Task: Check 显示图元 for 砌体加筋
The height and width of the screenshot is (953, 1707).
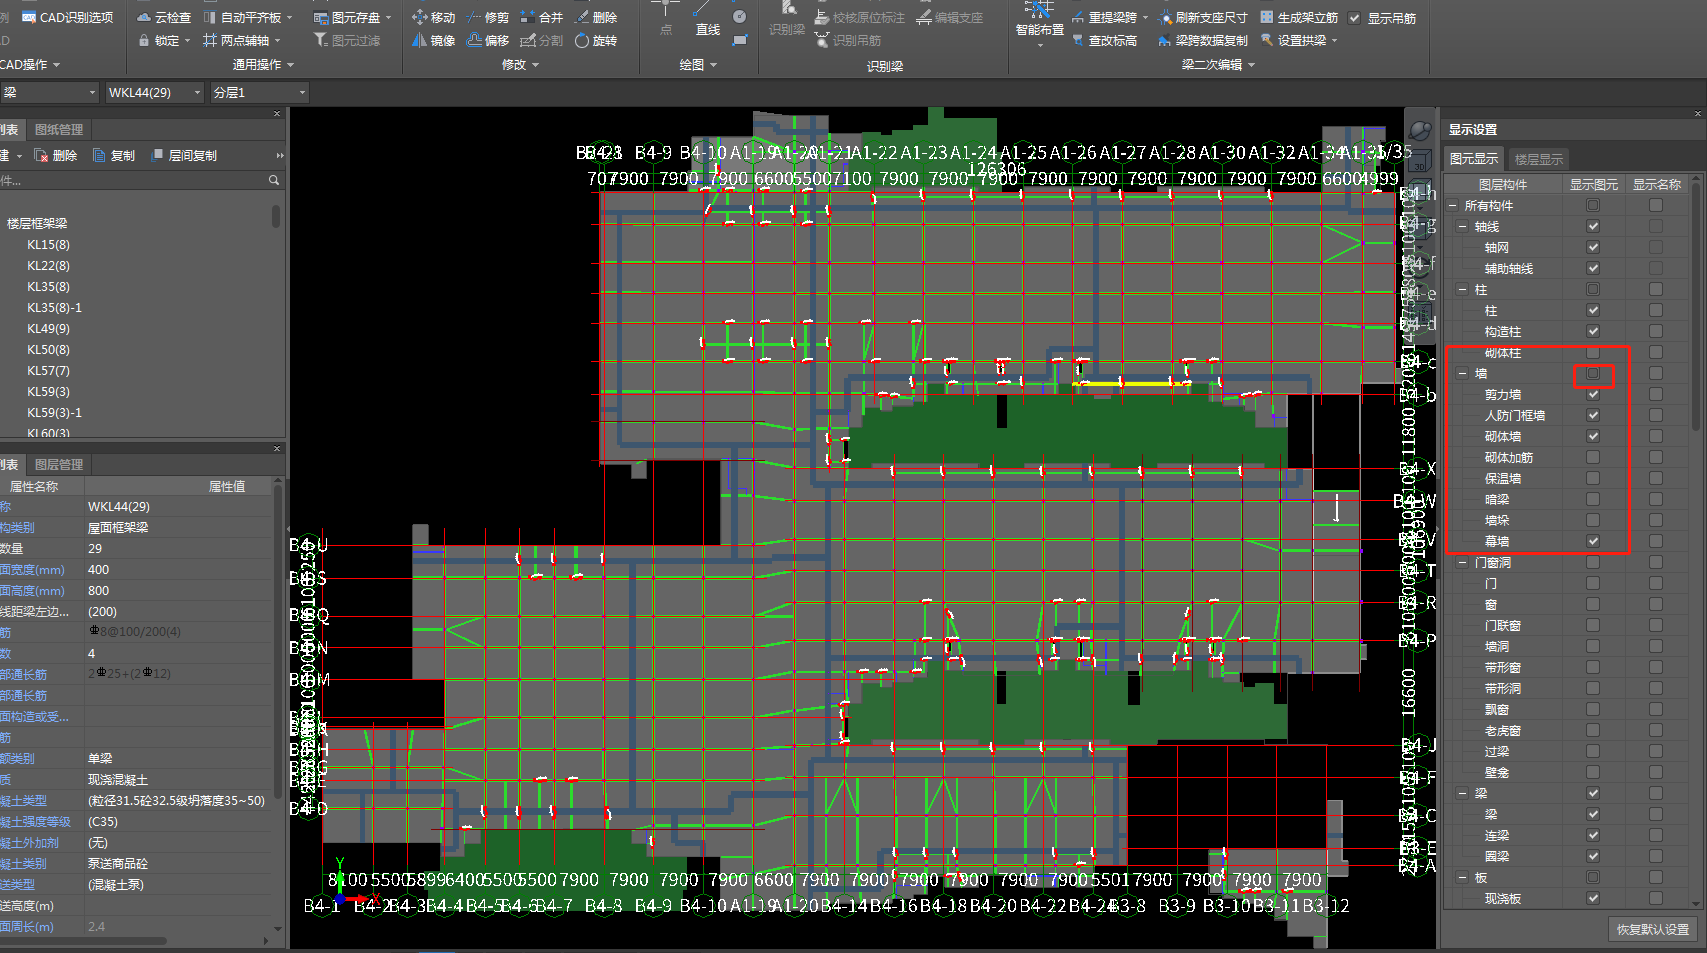Action: click(1593, 457)
